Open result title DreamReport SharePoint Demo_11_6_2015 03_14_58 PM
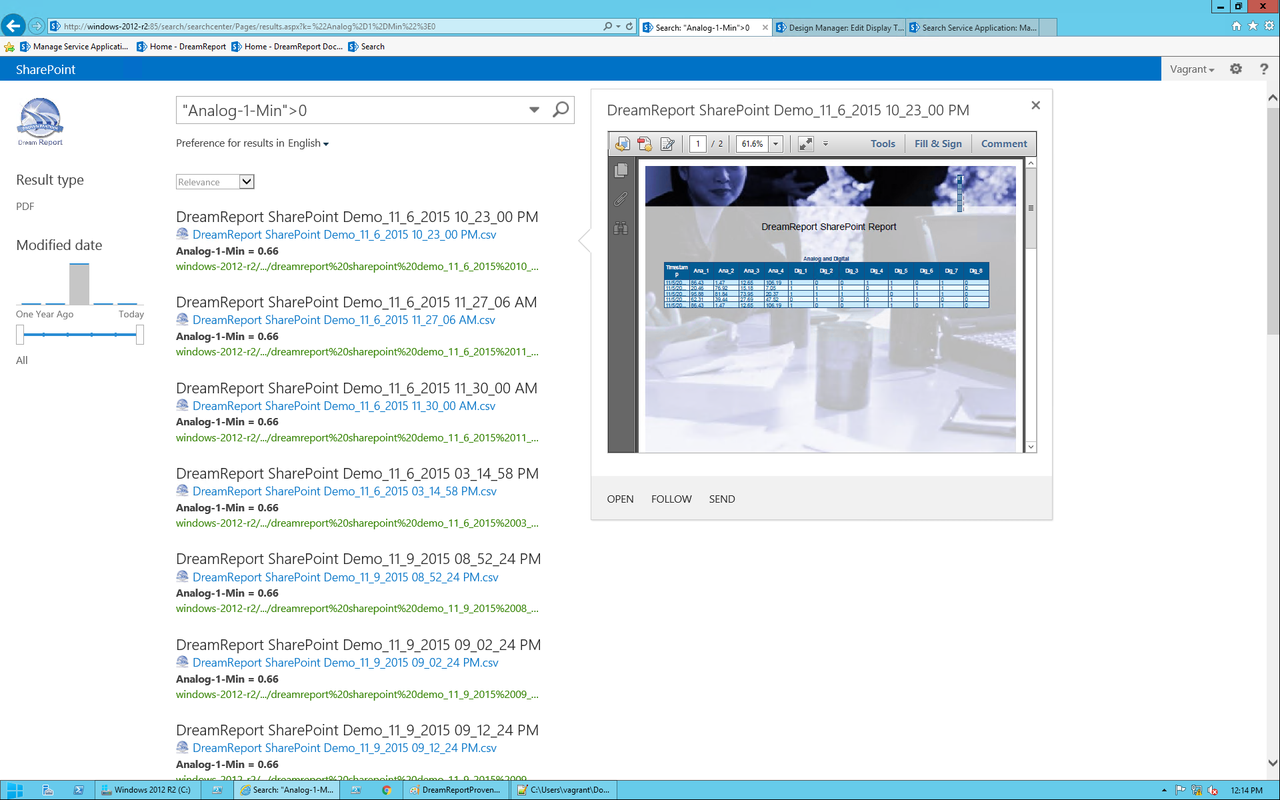 pos(357,473)
